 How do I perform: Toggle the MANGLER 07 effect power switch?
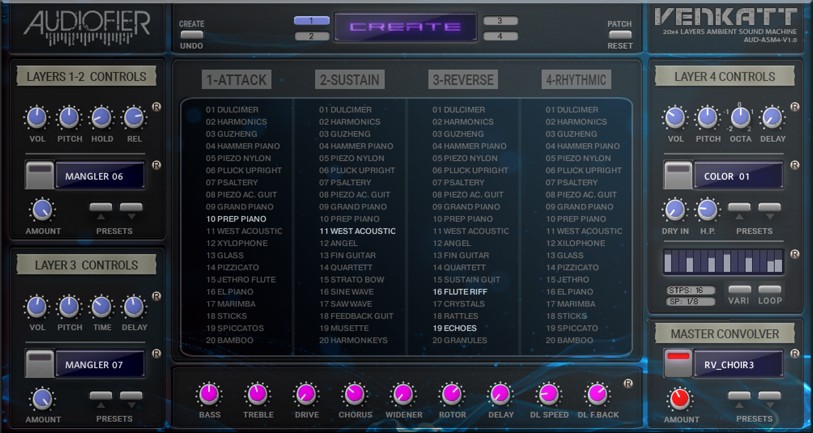(40, 364)
